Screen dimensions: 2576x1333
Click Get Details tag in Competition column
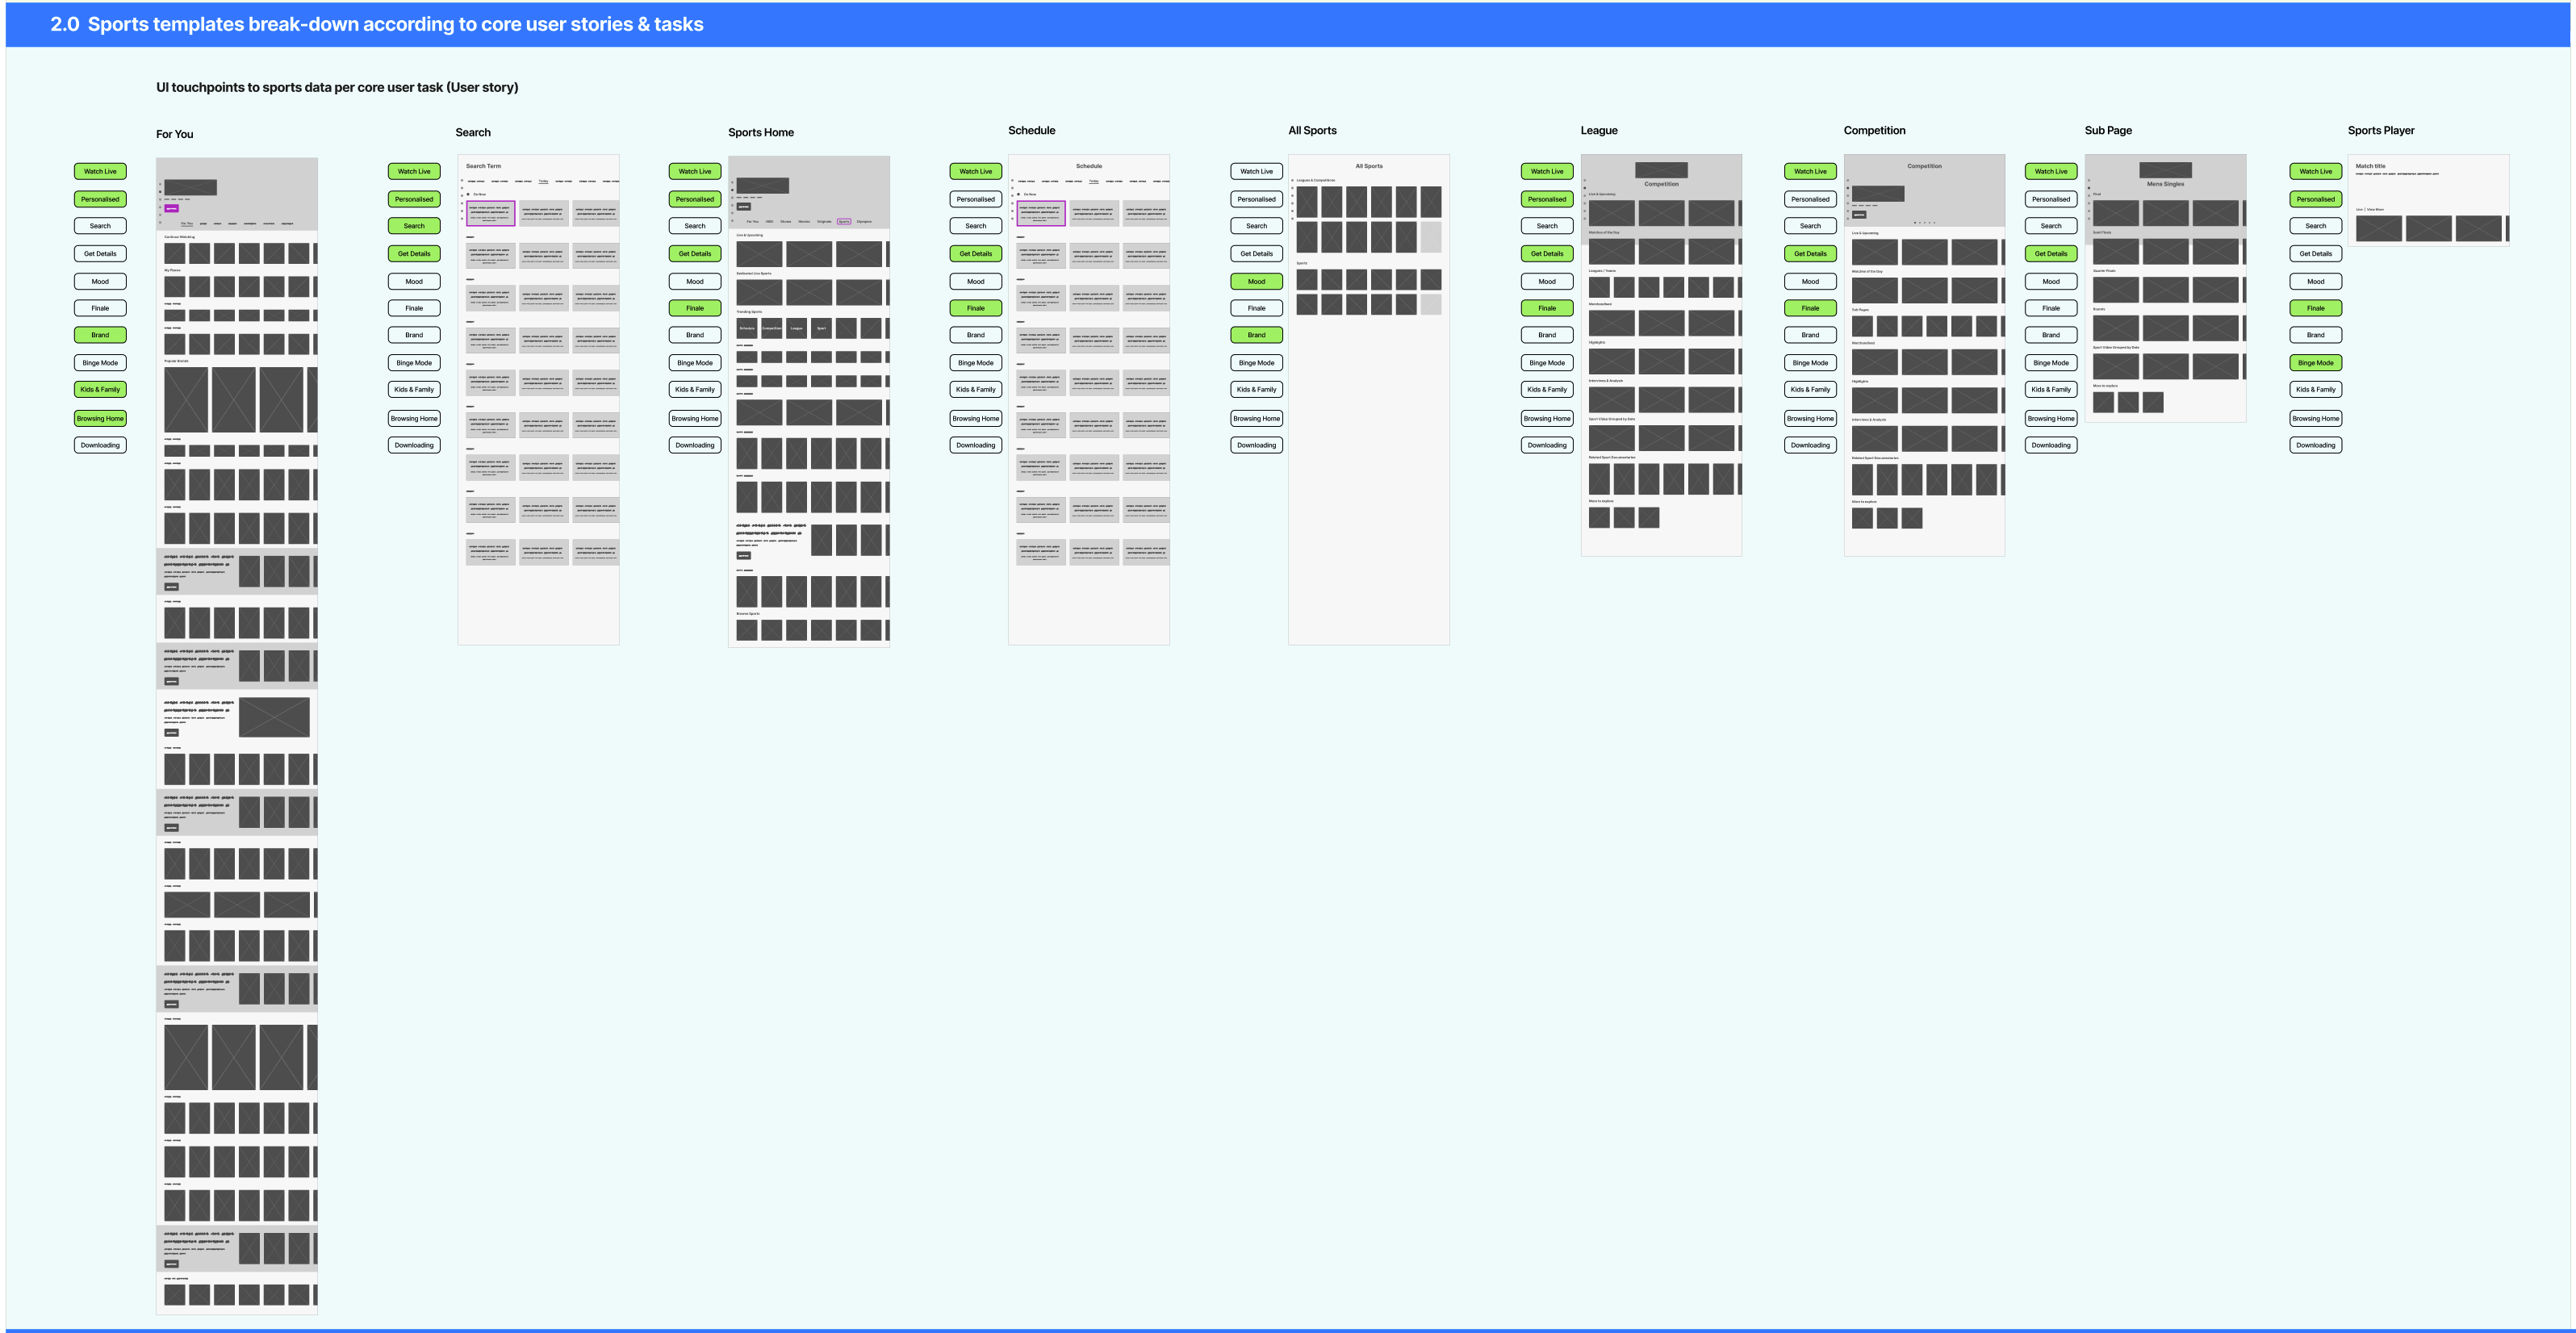tap(1810, 254)
